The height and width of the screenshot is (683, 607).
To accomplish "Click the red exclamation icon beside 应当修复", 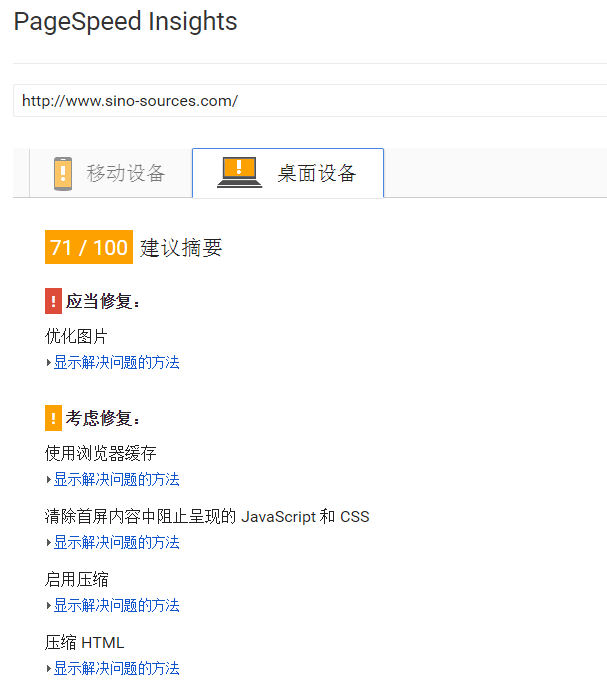I will click(53, 301).
